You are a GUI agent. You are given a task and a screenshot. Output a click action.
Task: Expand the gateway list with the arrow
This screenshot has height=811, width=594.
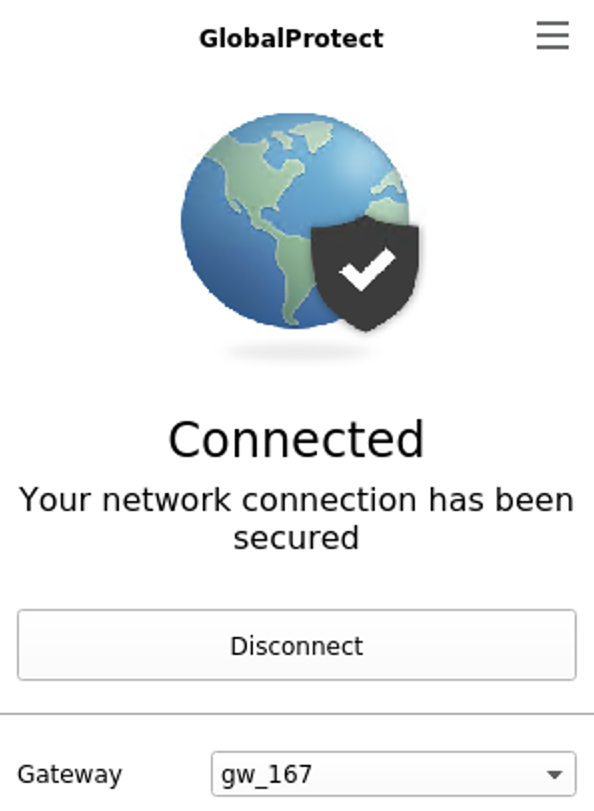(x=555, y=774)
